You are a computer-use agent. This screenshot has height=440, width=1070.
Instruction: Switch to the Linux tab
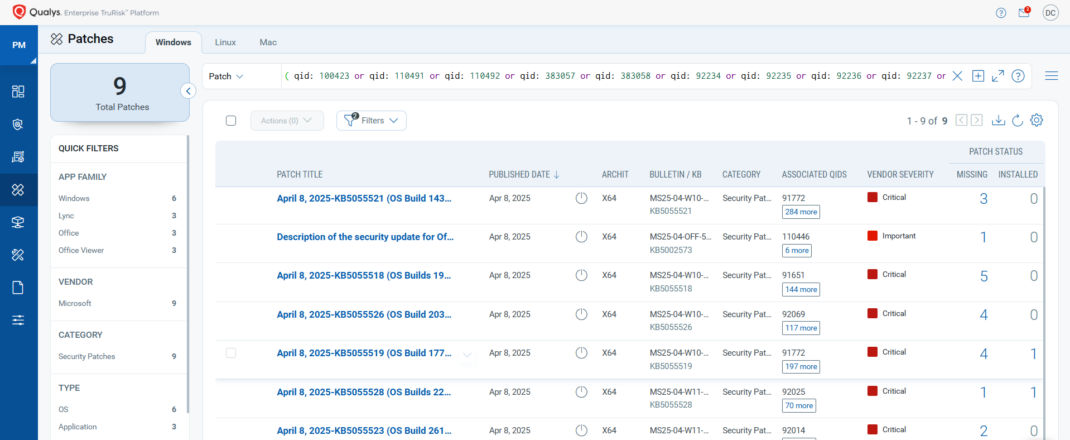tap(225, 42)
